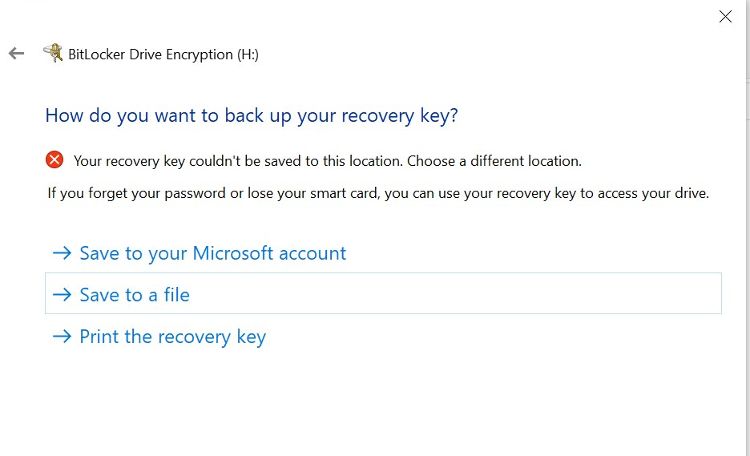Click arrow icon beside Save to your Microsoft account

61,254
